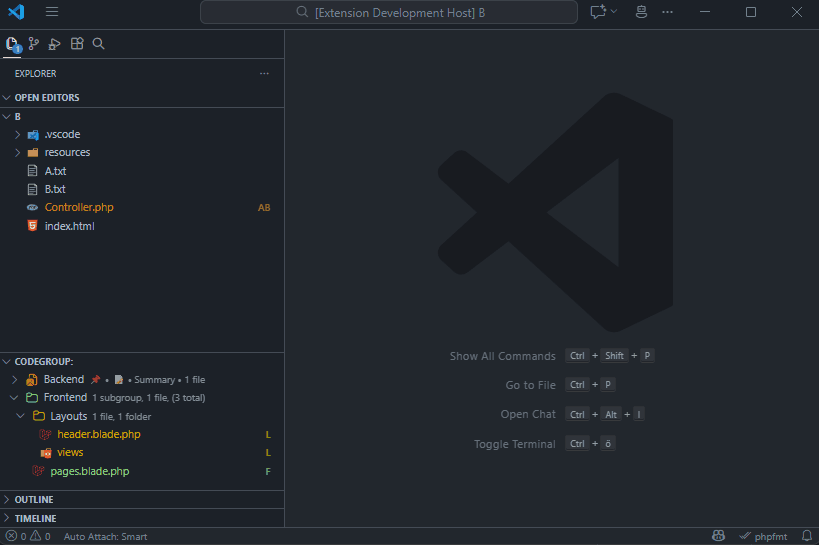Open notifications bell in status bar
The image size is (819, 545).
pyautogui.click(x=807, y=536)
